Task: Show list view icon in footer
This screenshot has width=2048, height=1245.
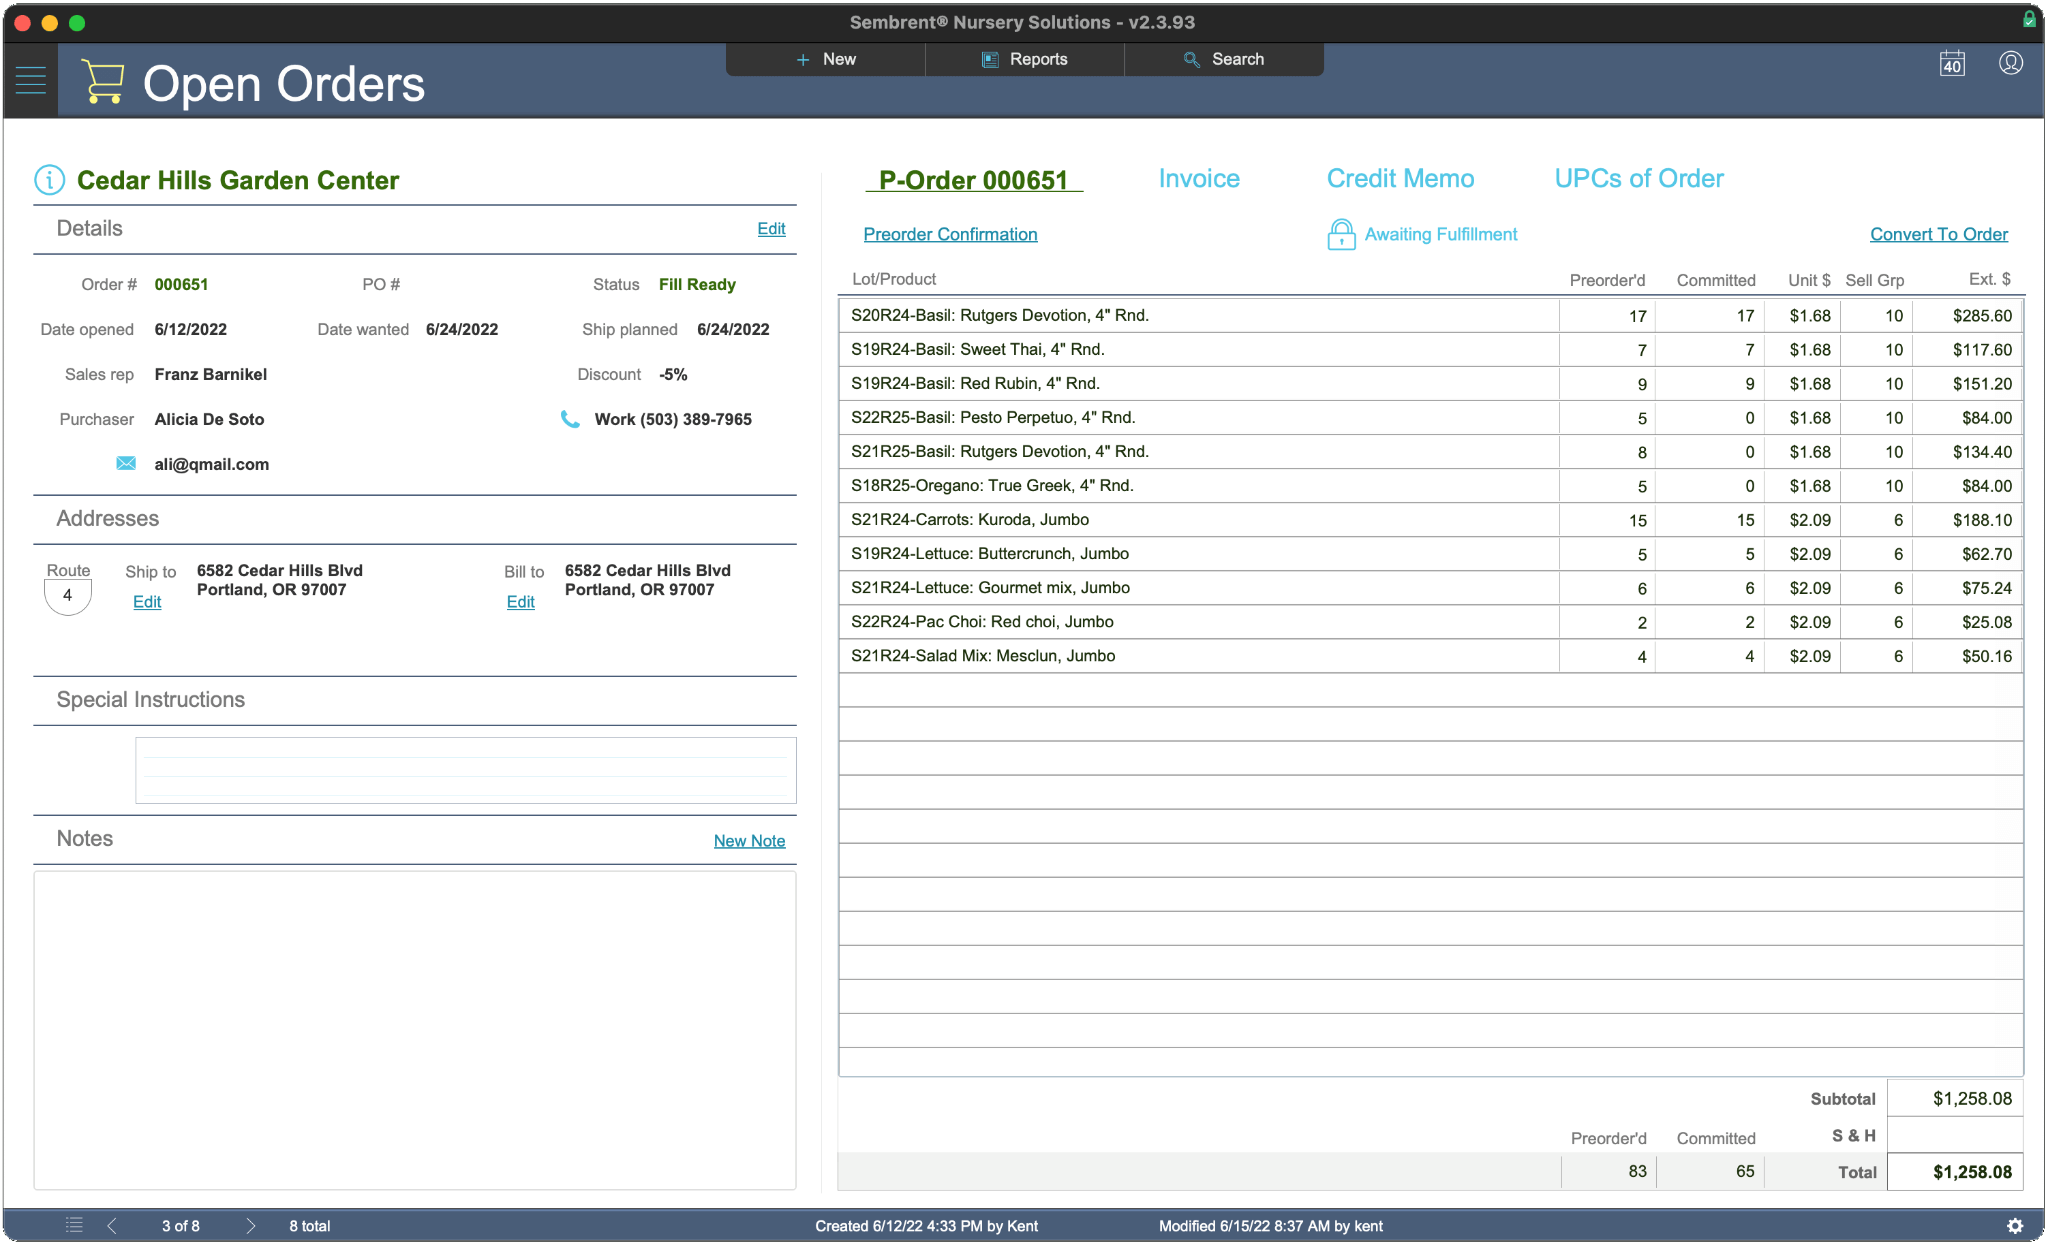Action: pos(74,1225)
